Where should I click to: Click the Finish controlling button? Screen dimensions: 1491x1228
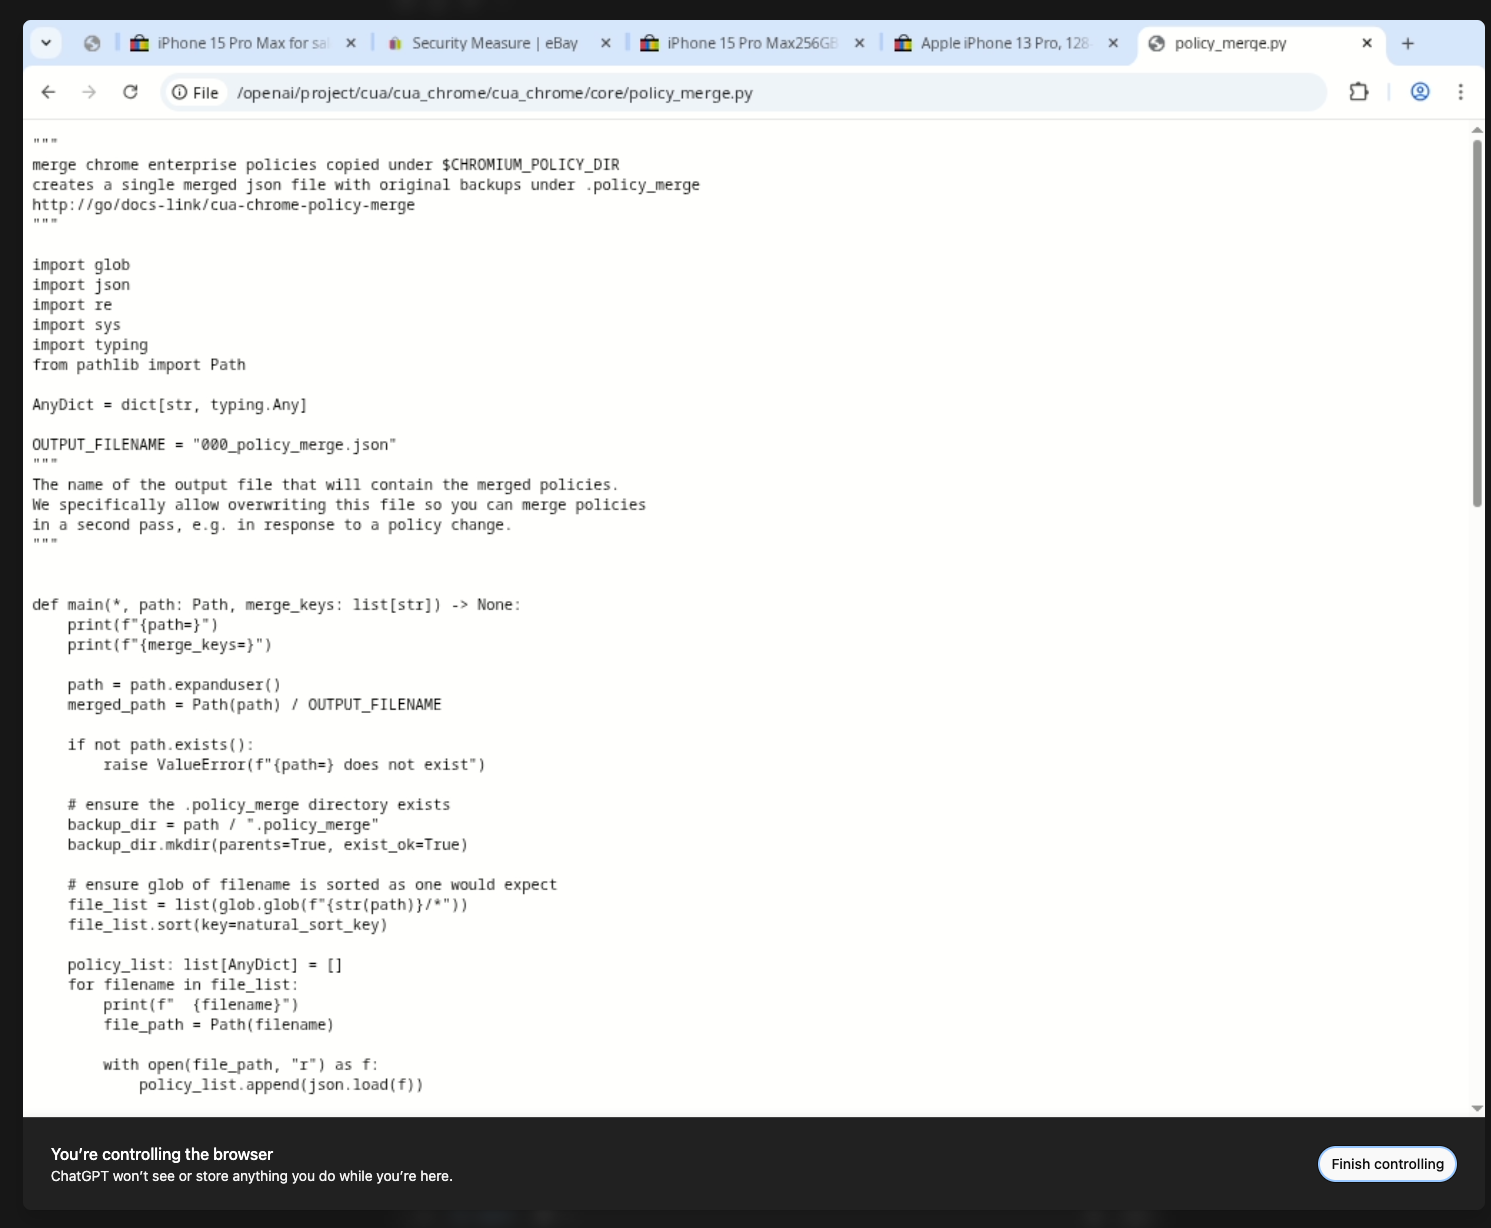pos(1386,1163)
